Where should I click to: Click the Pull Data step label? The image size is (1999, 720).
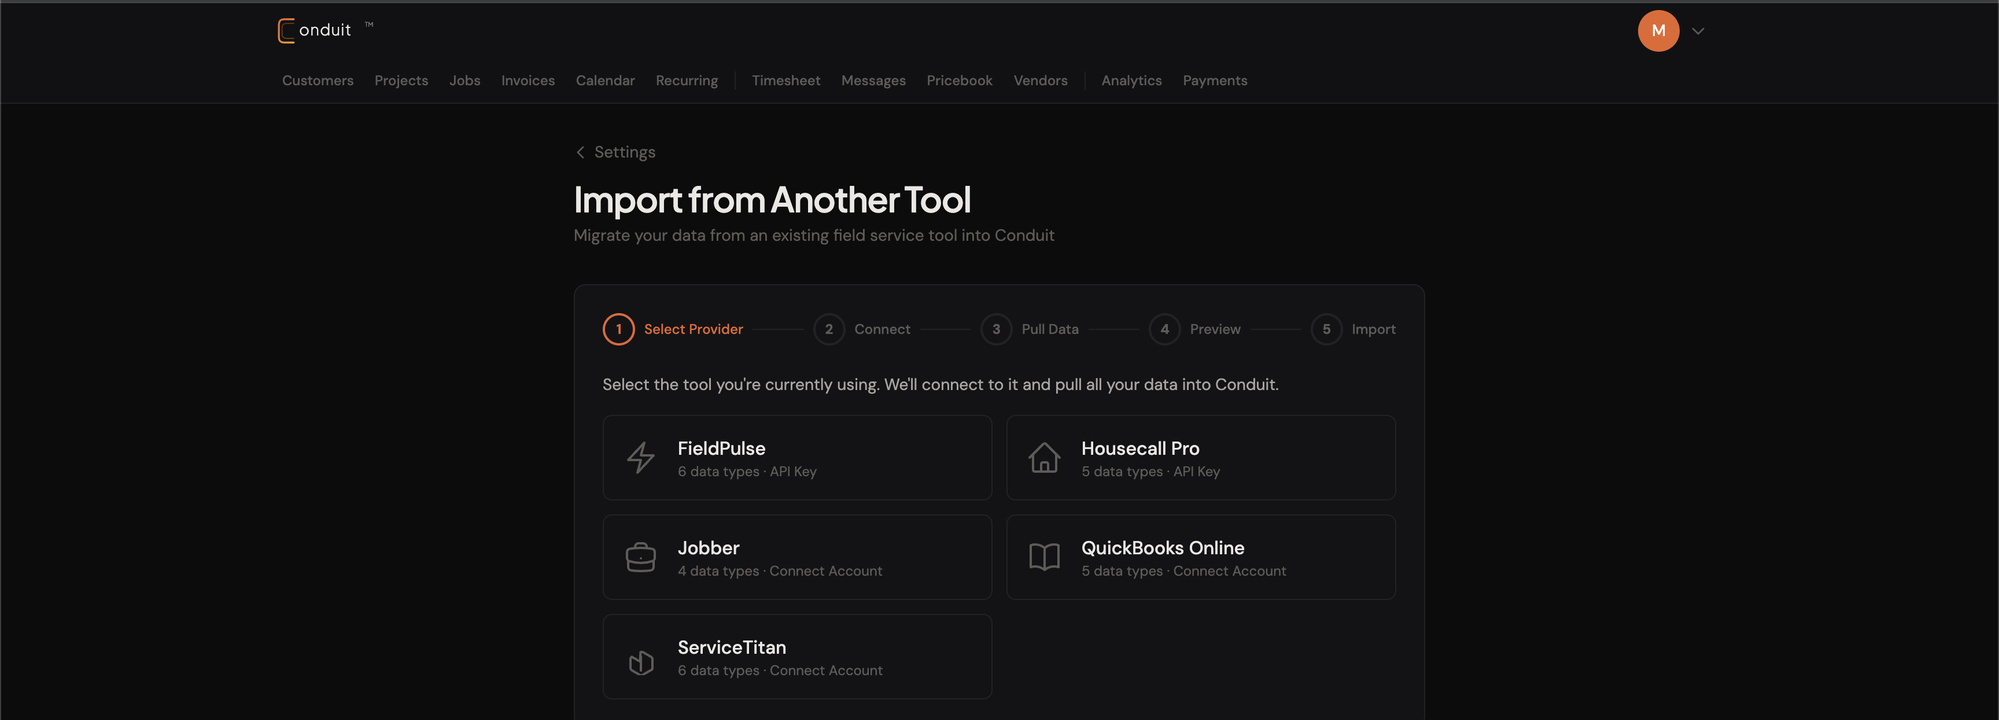1050,329
